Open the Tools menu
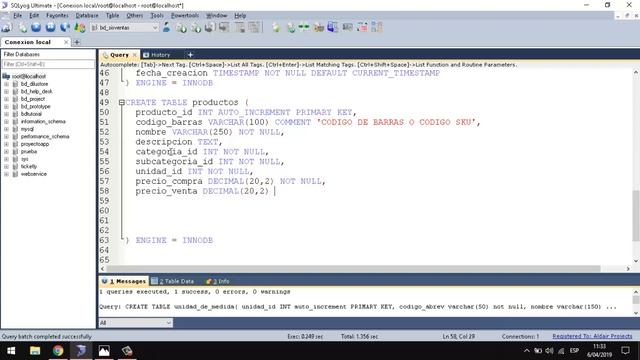Screen dimensions: 640x360 157,16
